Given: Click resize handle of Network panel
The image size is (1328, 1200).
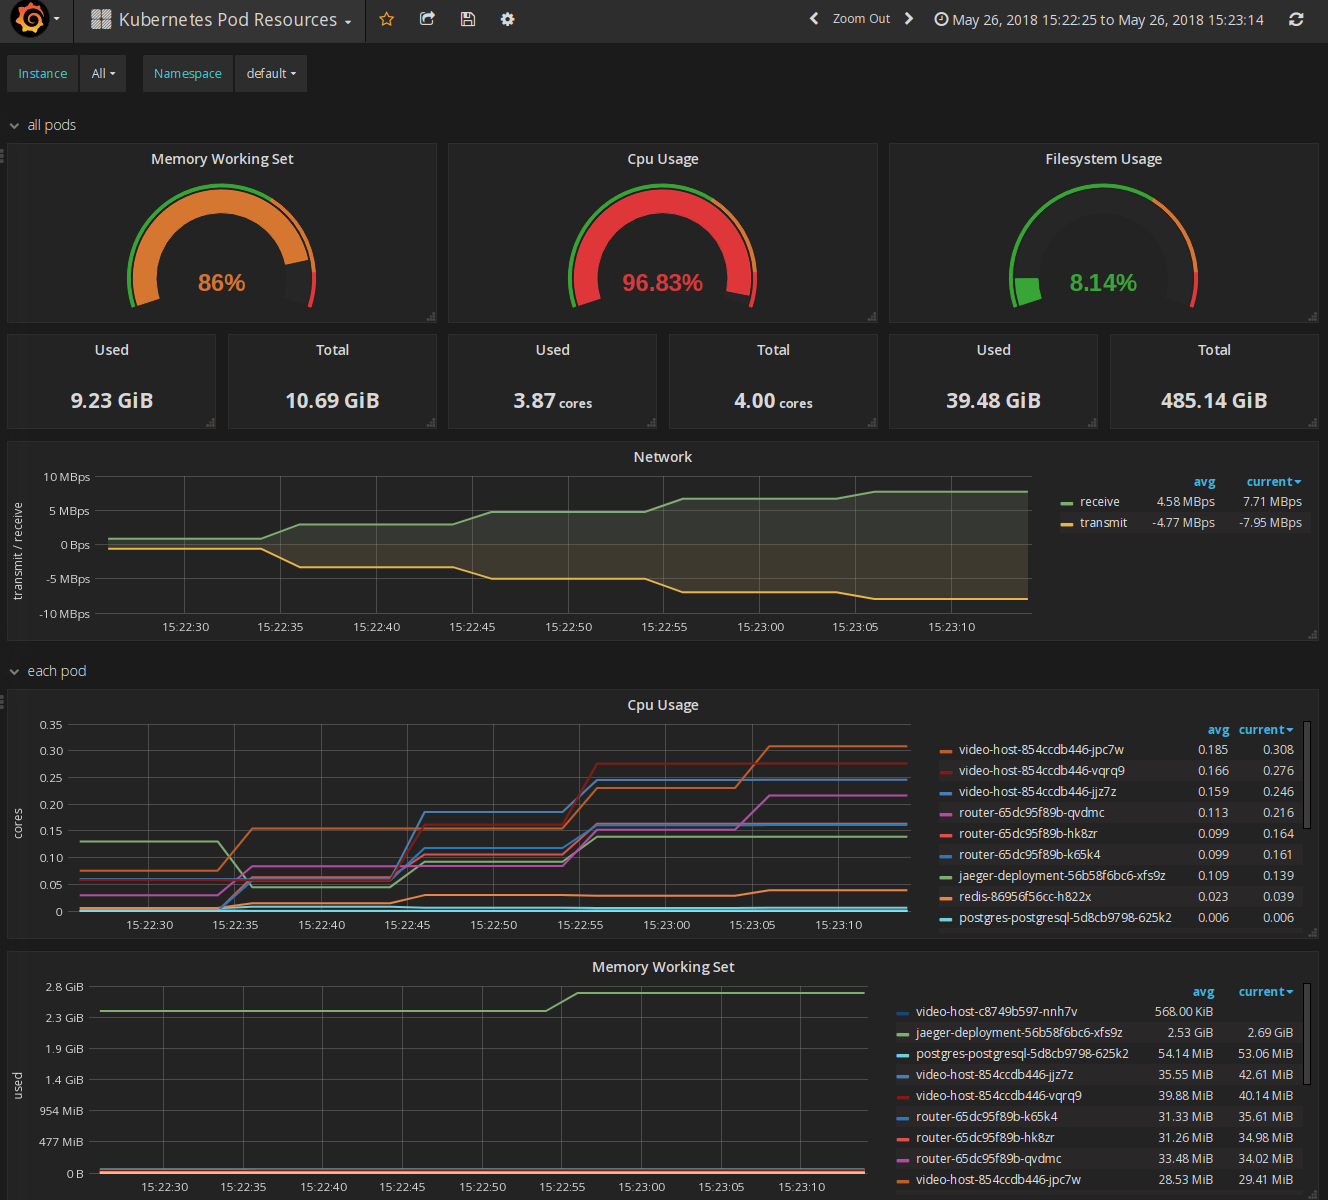Looking at the screenshot, I should tap(1312, 635).
